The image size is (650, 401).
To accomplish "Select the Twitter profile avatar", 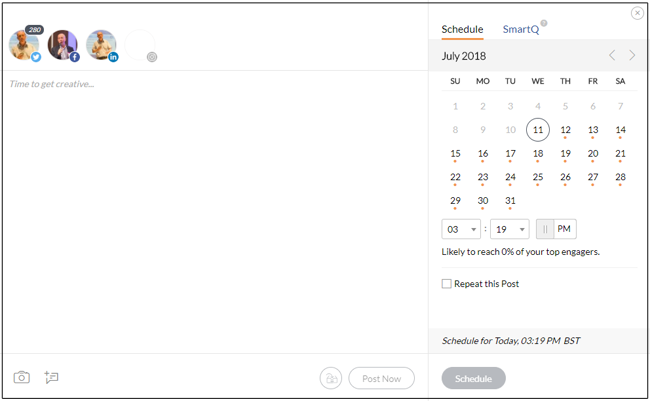I will click(x=23, y=45).
